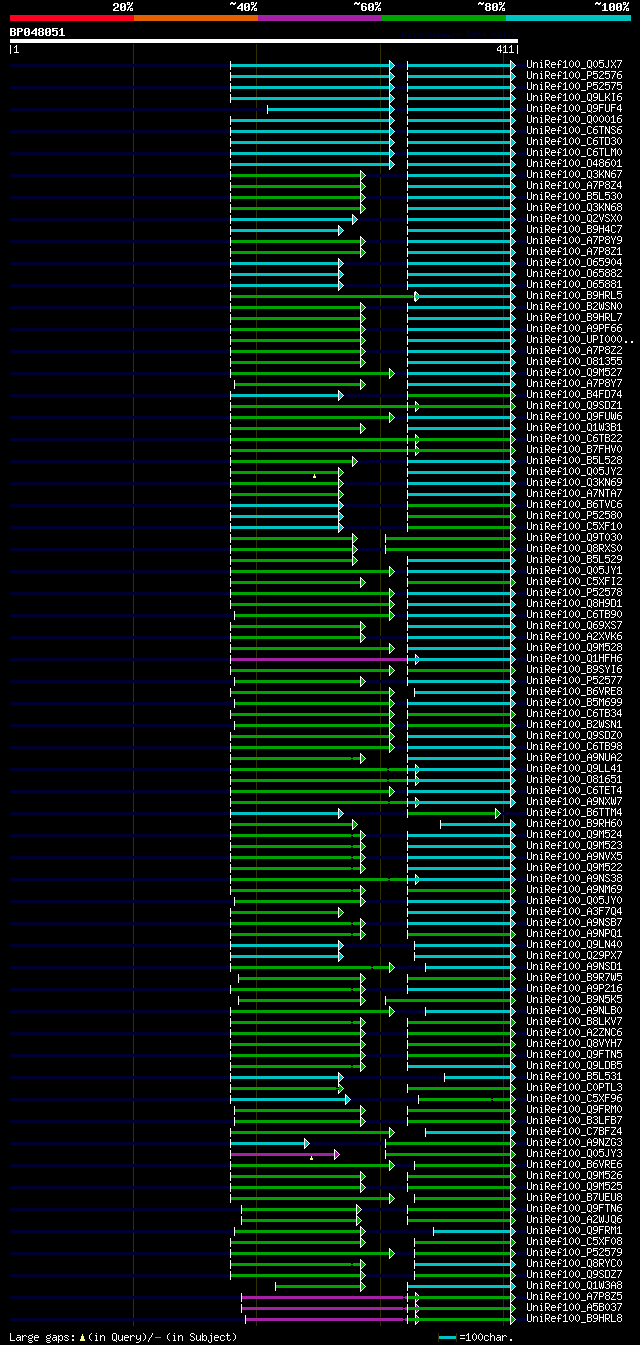
Task: Select hit label UniRef100_B9H4C7
Action: 574,229
